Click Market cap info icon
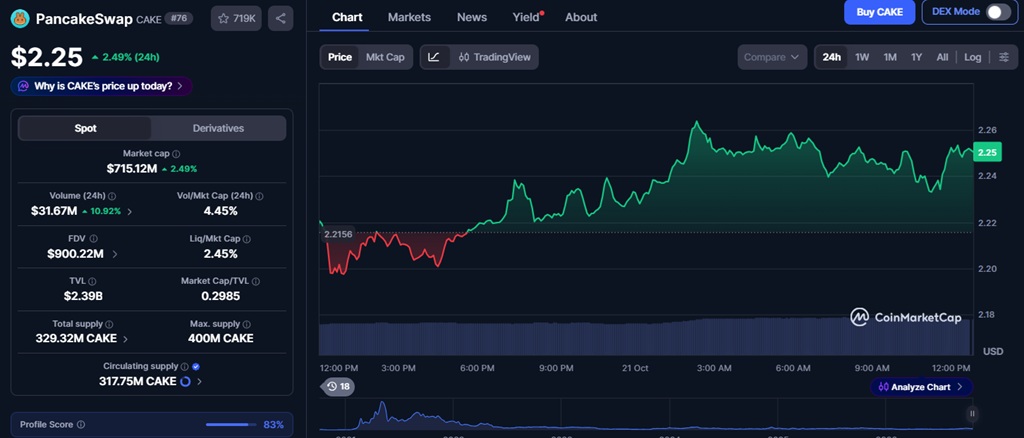The width and height of the screenshot is (1024, 438). pyautogui.click(x=176, y=154)
